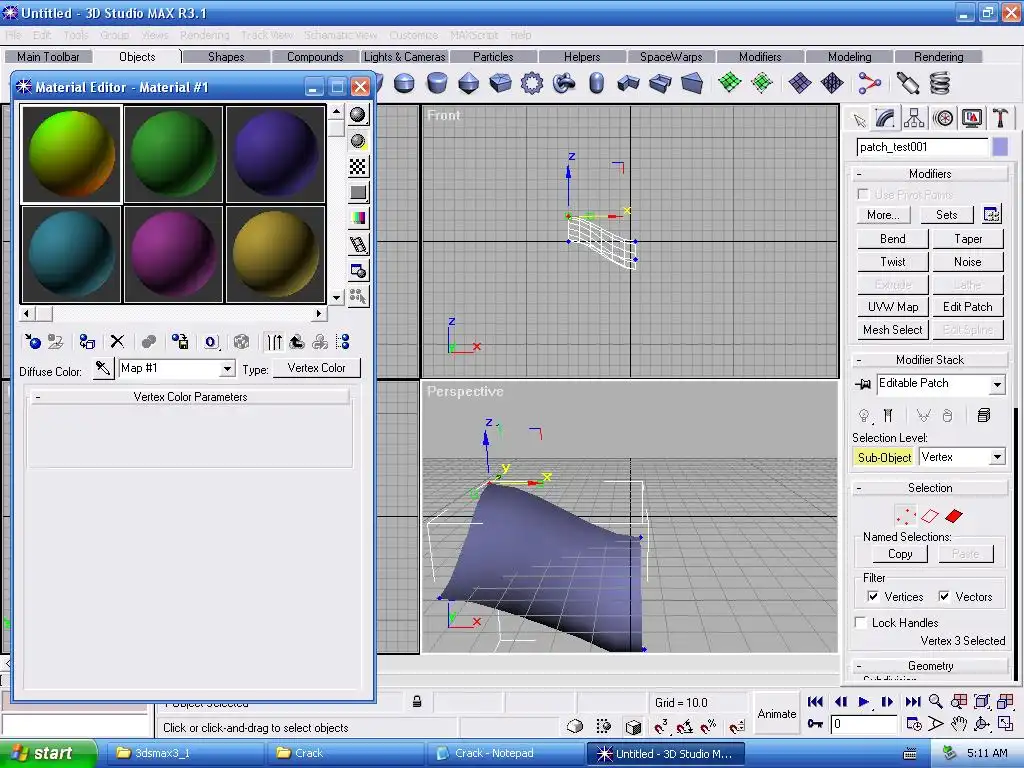Viewport: 1024px width, 768px height.
Task: Collapse the Vertex Color Parameters rollout
Action: (190, 396)
